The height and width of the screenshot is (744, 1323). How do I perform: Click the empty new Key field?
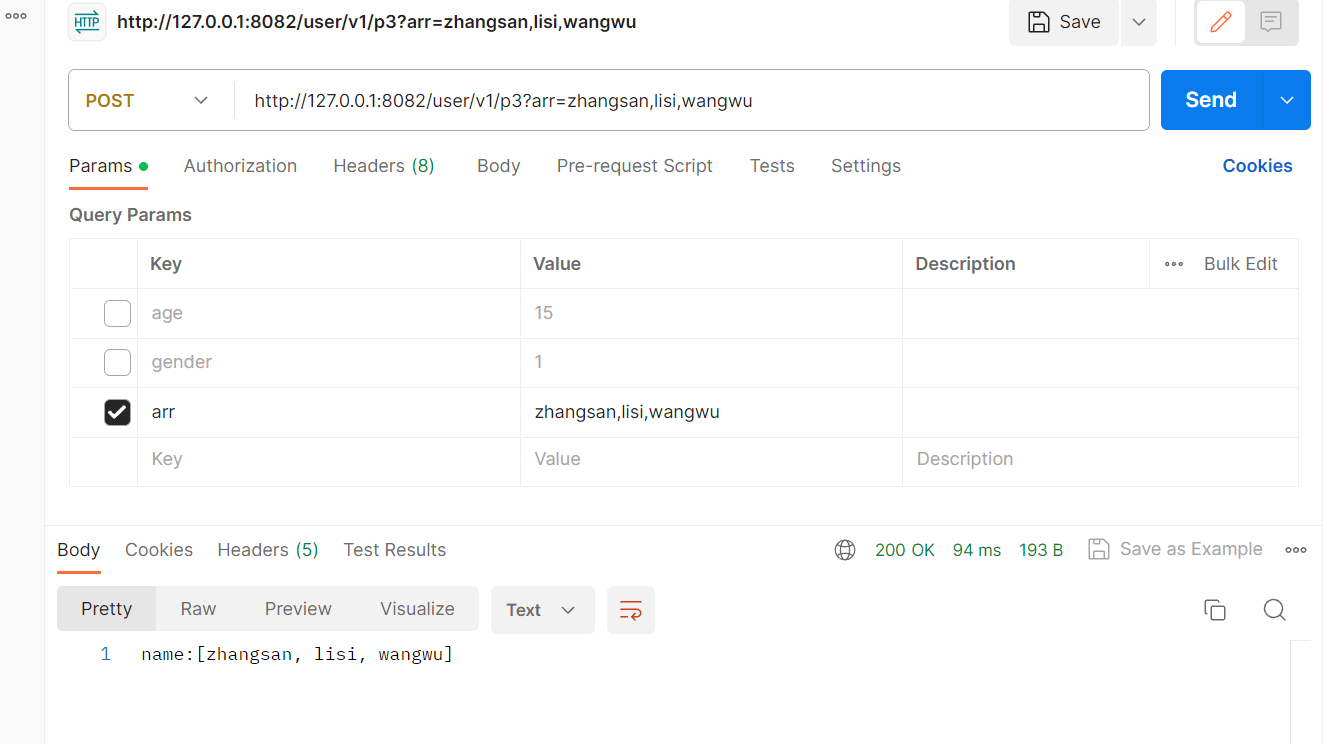point(329,459)
